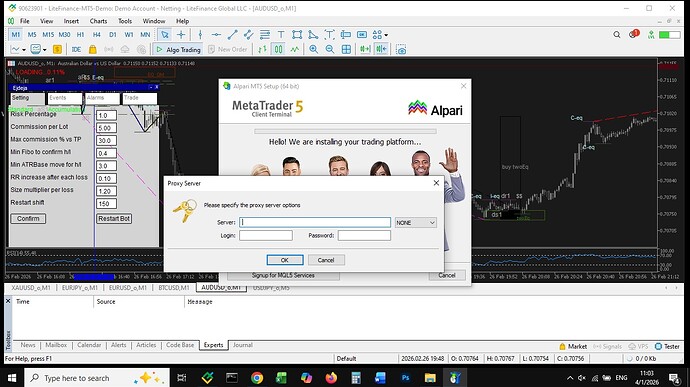Open Events tab in Ejdeja panel
The image size is (690, 387).
pos(65,98)
